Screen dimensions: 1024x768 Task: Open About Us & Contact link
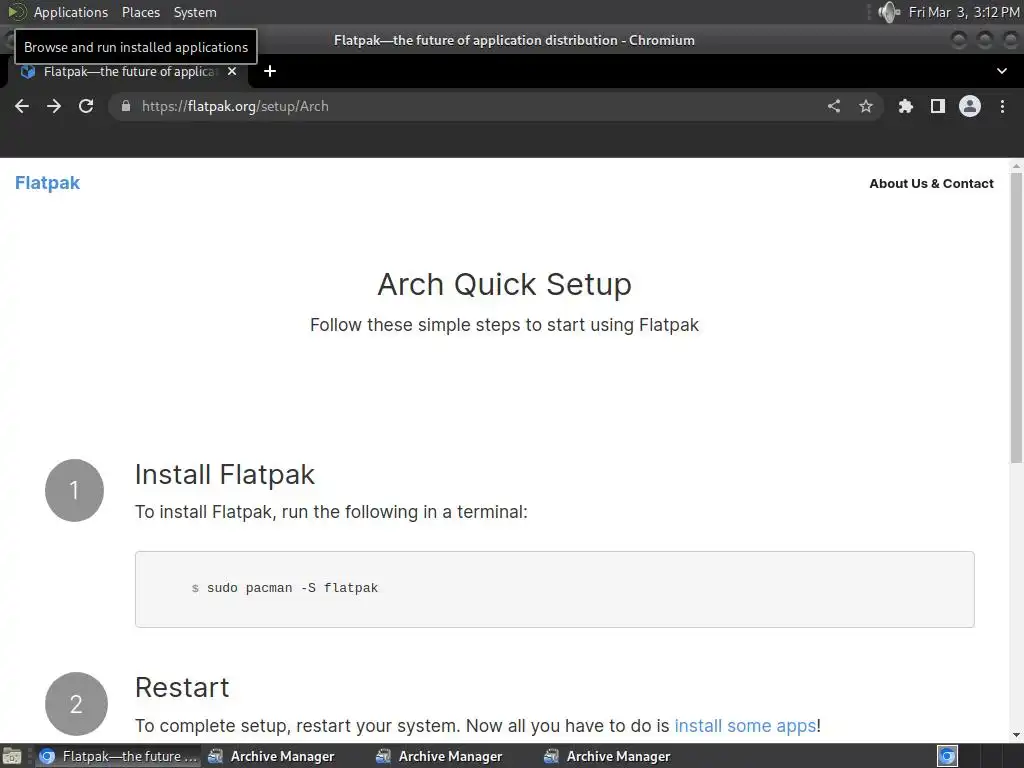tap(931, 184)
